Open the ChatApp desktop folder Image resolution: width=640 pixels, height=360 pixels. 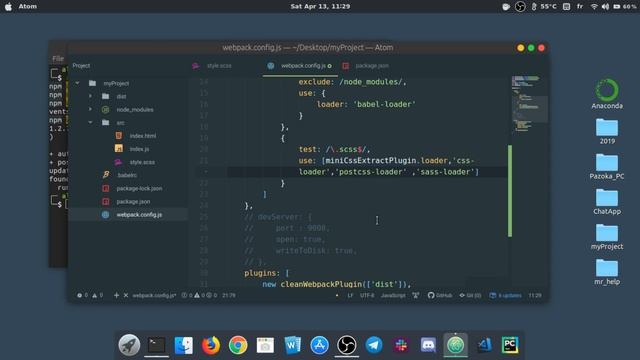tap(607, 201)
